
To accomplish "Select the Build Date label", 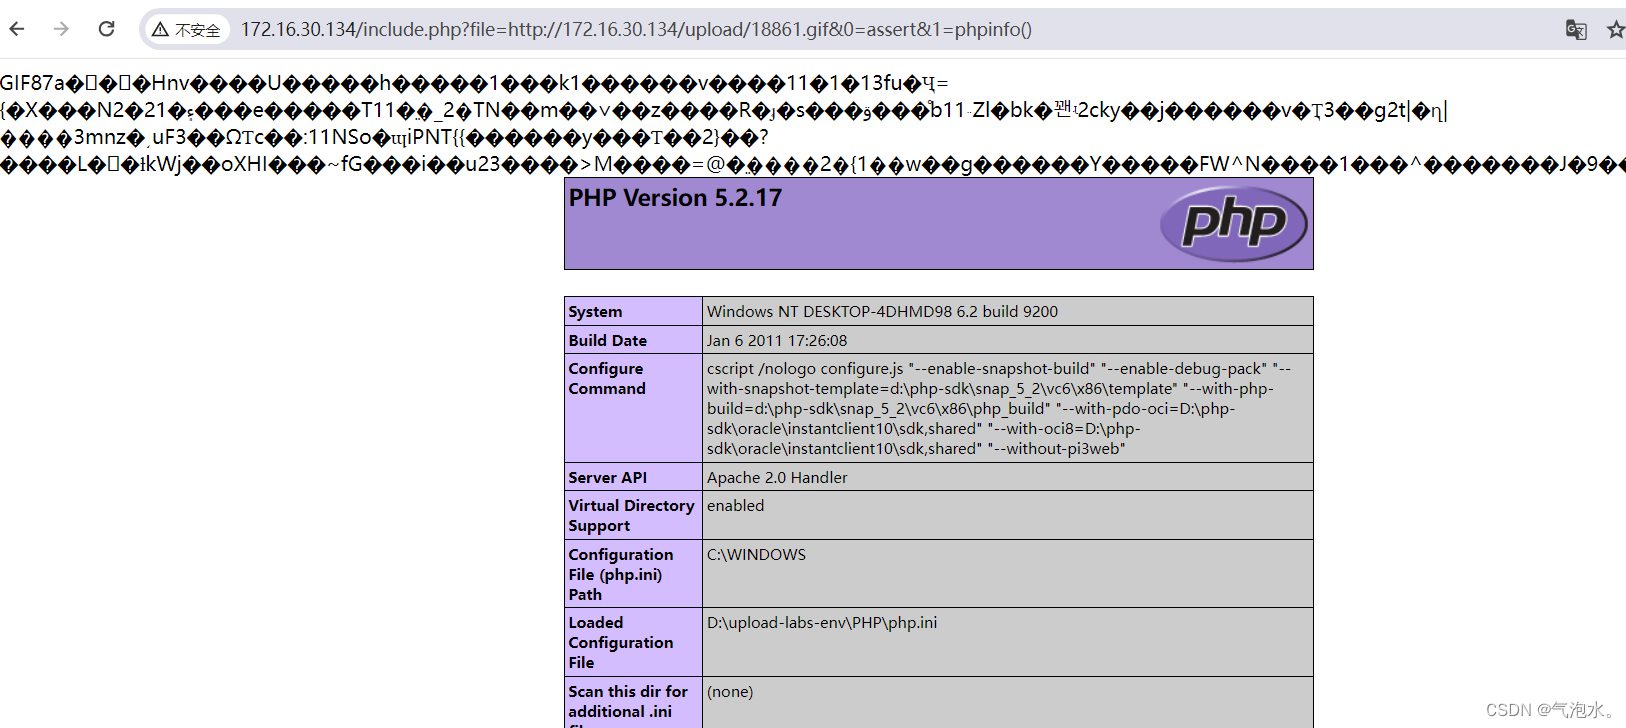I will pos(607,341).
